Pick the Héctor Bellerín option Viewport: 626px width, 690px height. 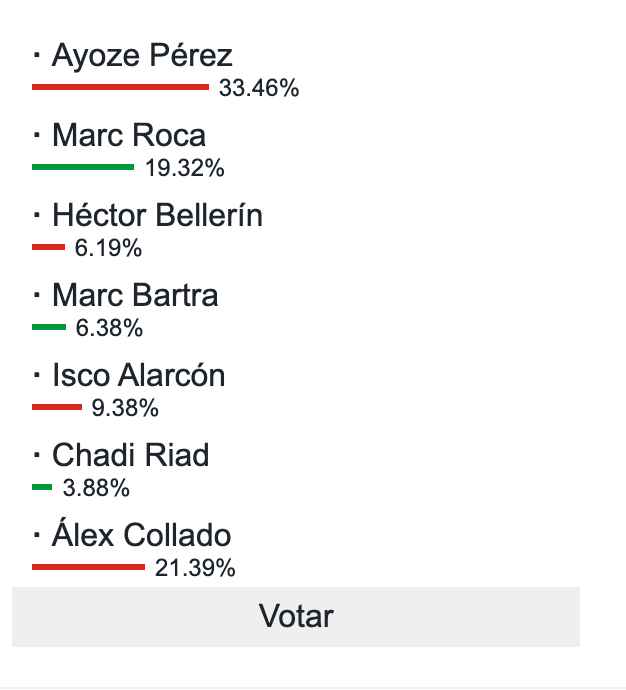(156, 216)
